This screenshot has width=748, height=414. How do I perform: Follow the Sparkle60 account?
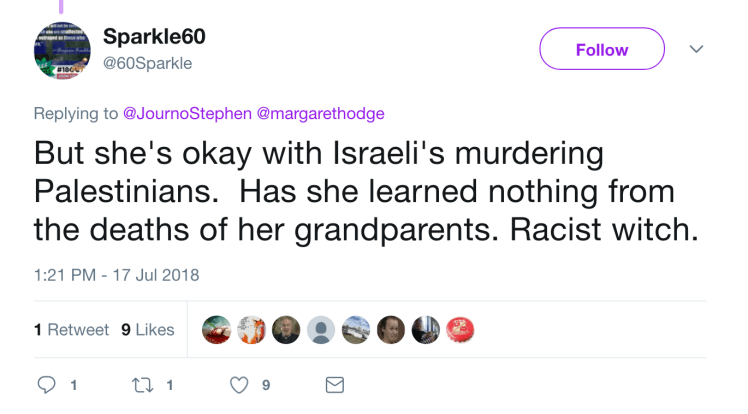coord(602,49)
